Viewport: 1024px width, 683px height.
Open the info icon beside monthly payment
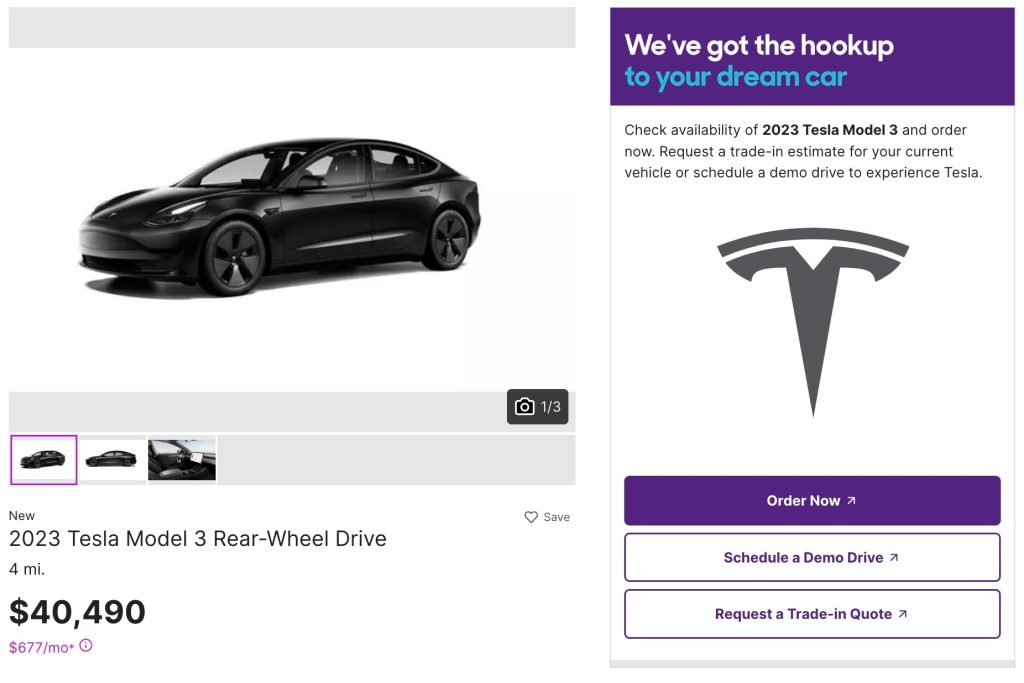click(86, 646)
